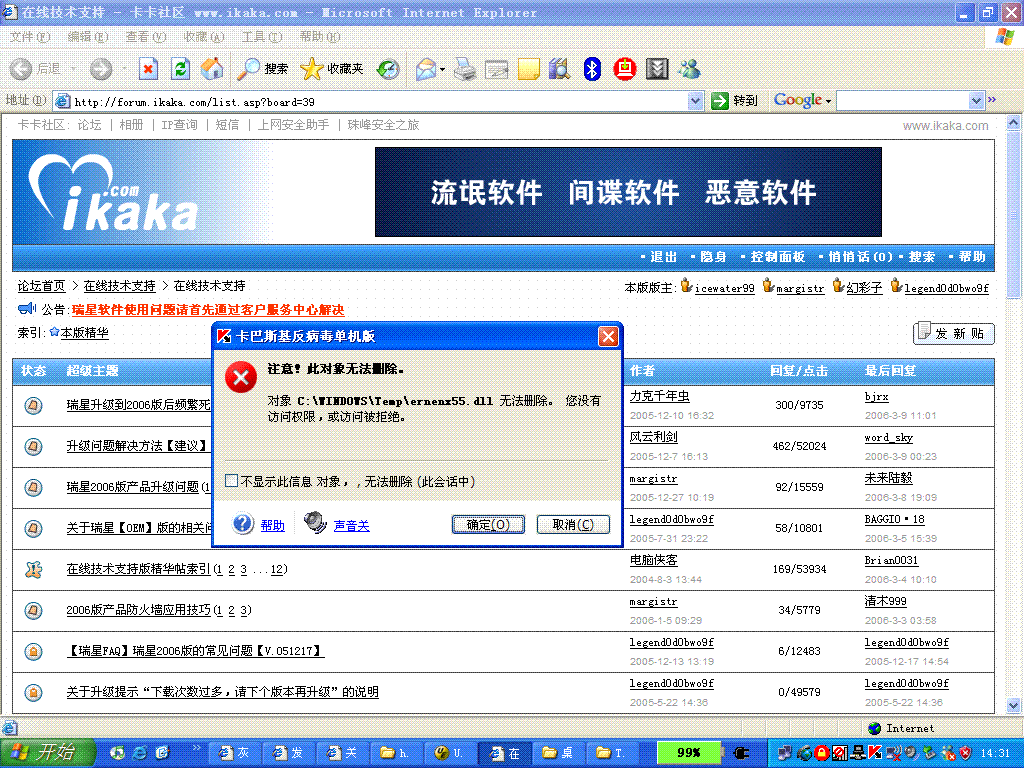The image size is (1024, 768).
Task: Click the blue help question icon
Action: point(243,524)
